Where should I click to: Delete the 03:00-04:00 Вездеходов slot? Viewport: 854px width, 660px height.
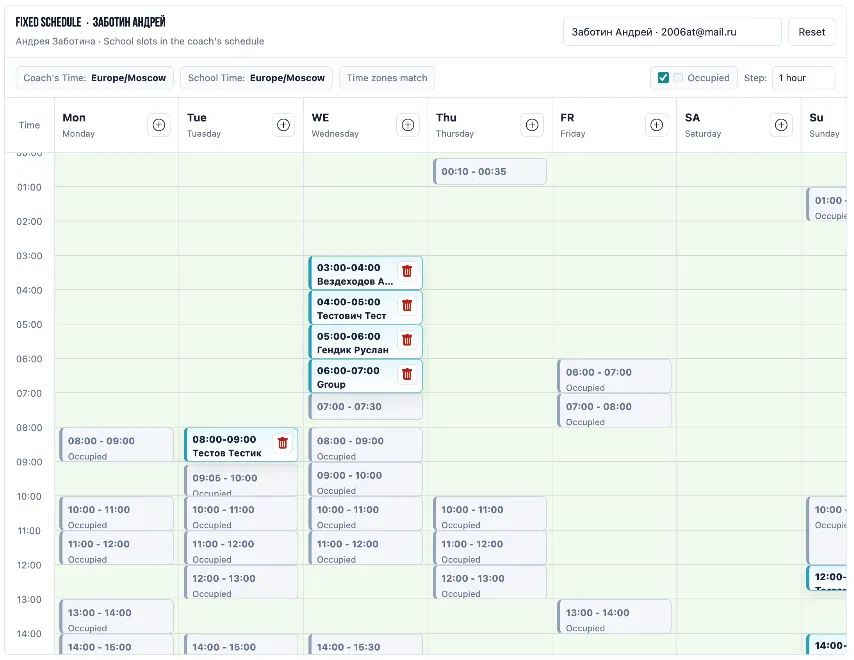point(407,271)
